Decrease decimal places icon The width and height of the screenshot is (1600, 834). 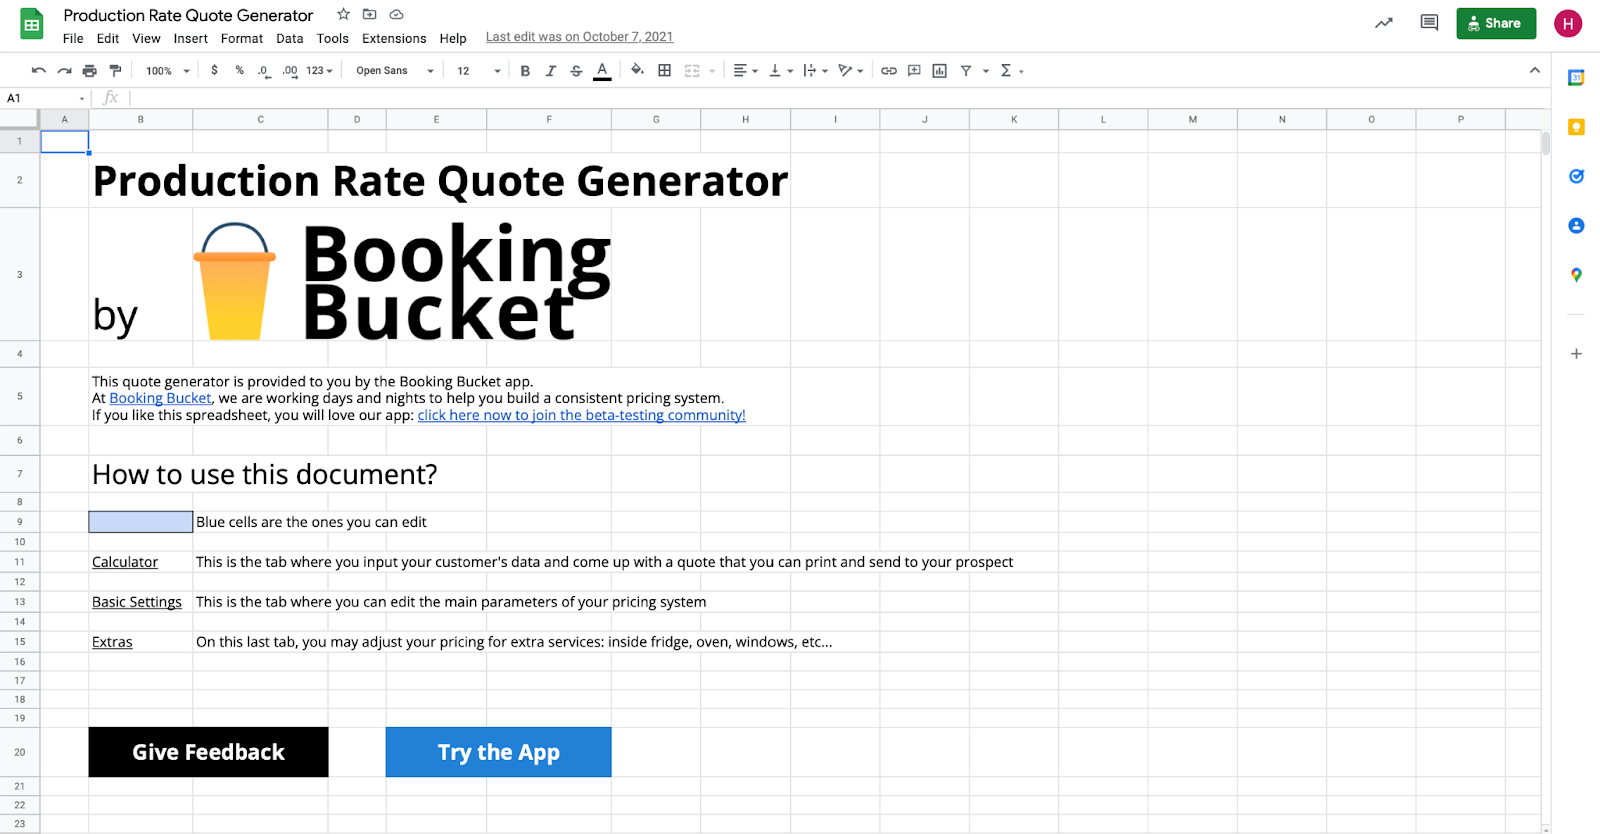(263, 71)
